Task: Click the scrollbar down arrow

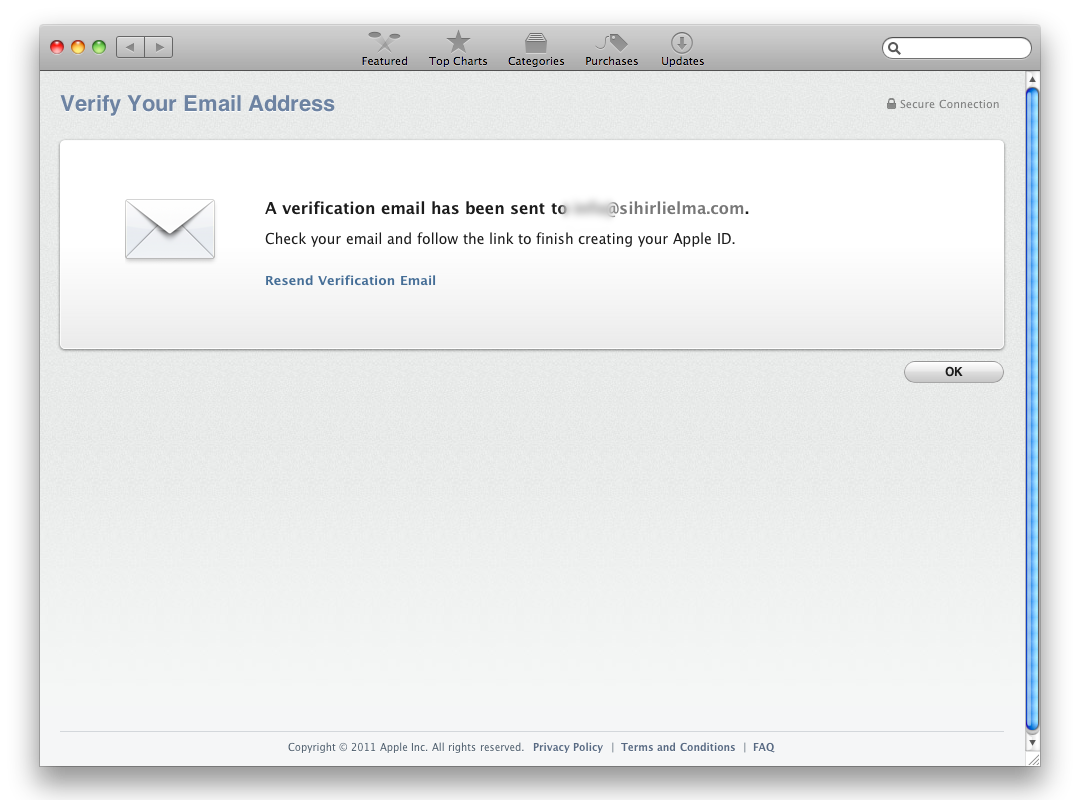Action: click(1032, 743)
